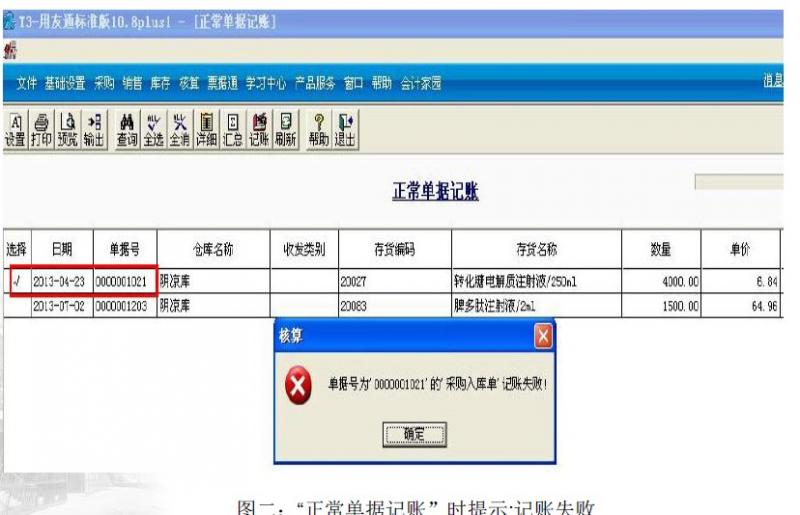Click the 选择 column header
Image resolution: width=800 pixels, height=515 pixels.
[17, 249]
